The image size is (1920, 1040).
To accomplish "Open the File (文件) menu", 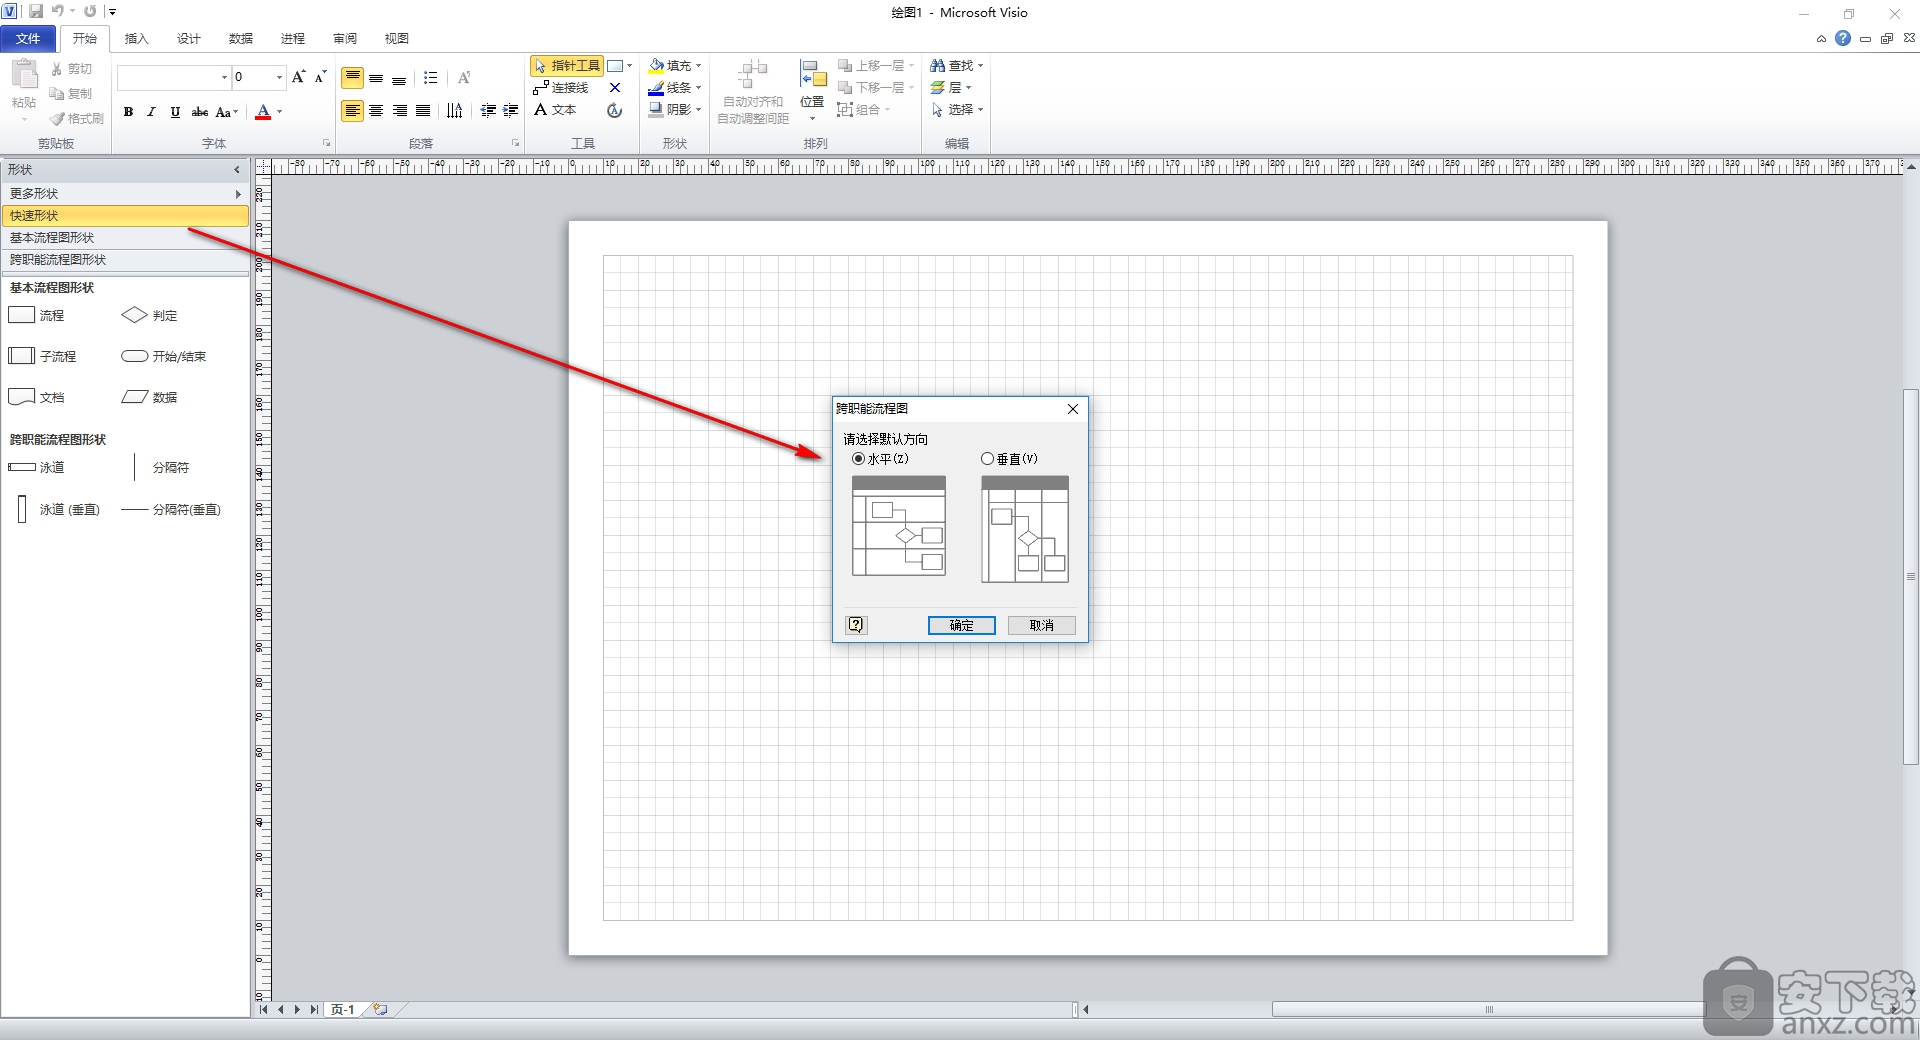I will (x=28, y=39).
